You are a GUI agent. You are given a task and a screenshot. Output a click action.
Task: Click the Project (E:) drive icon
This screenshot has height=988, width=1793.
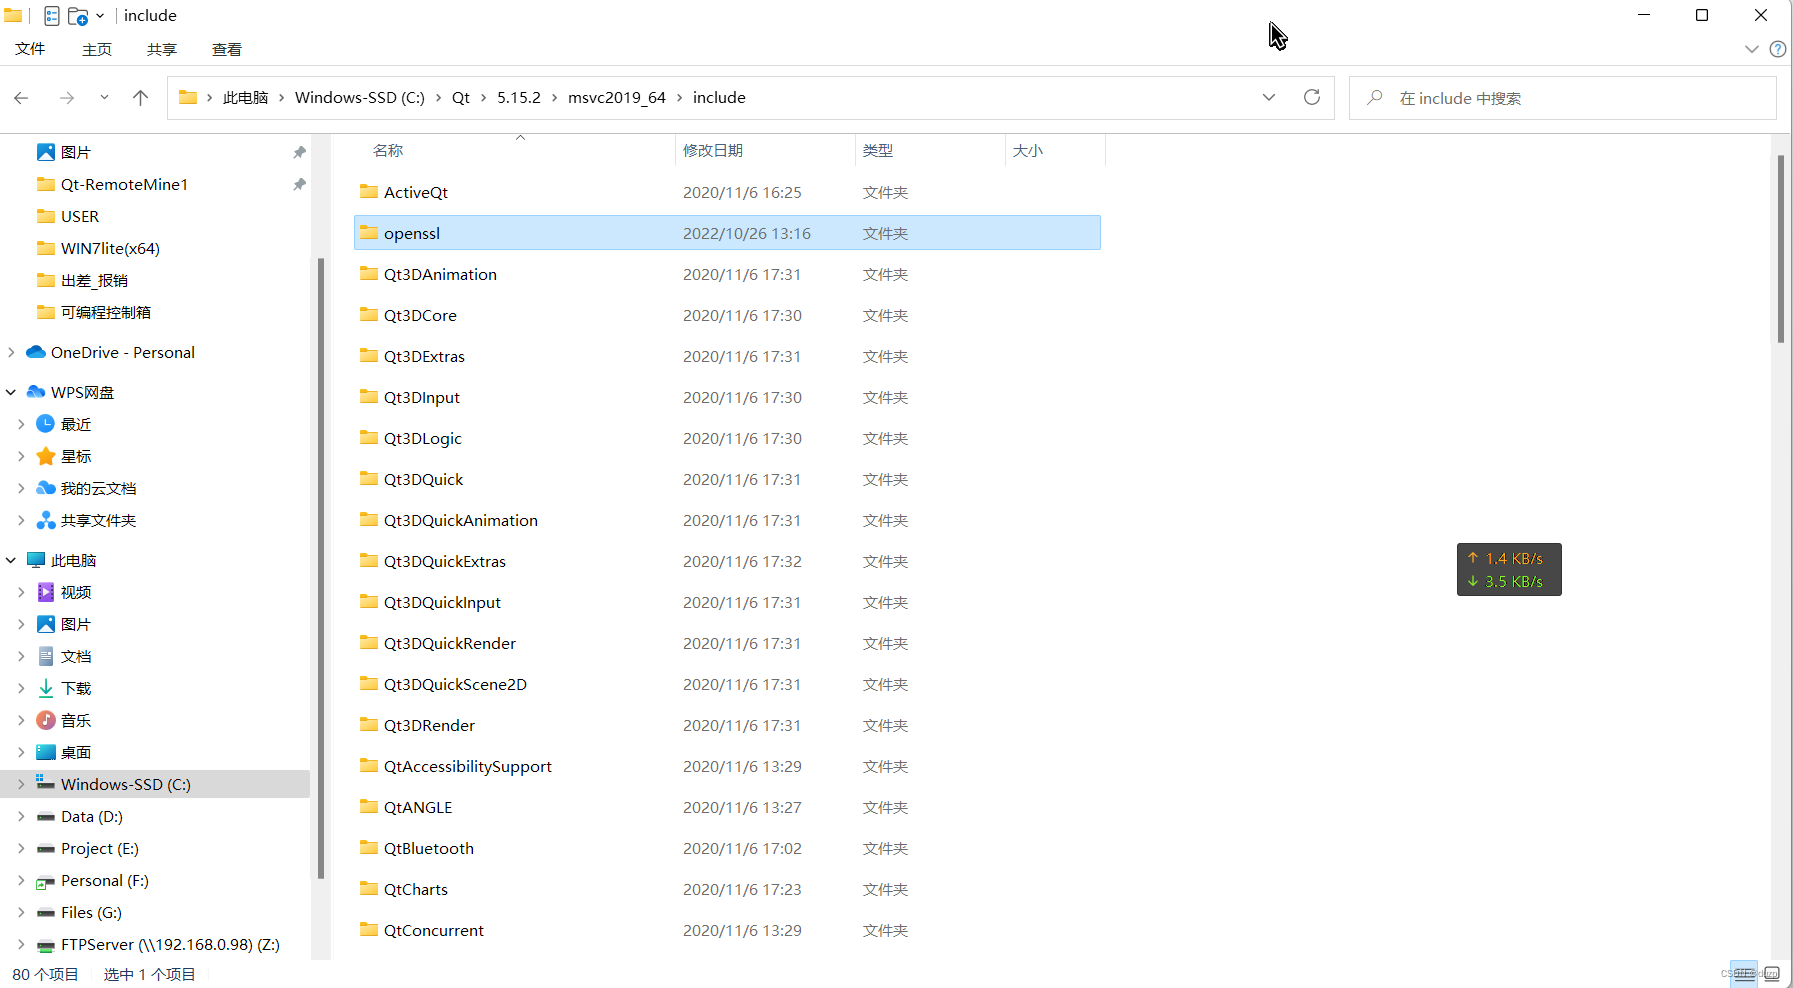tap(46, 848)
